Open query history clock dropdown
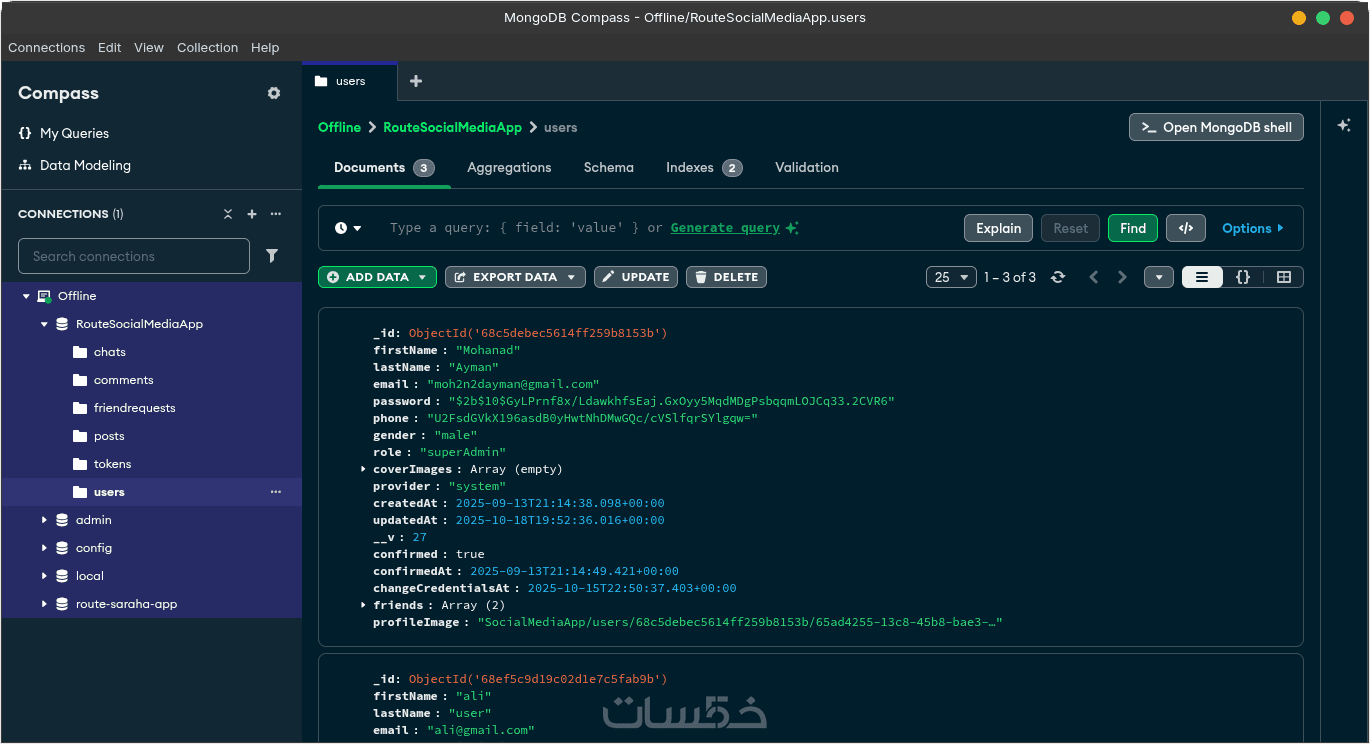This screenshot has height=744, width=1370. pos(348,228)
